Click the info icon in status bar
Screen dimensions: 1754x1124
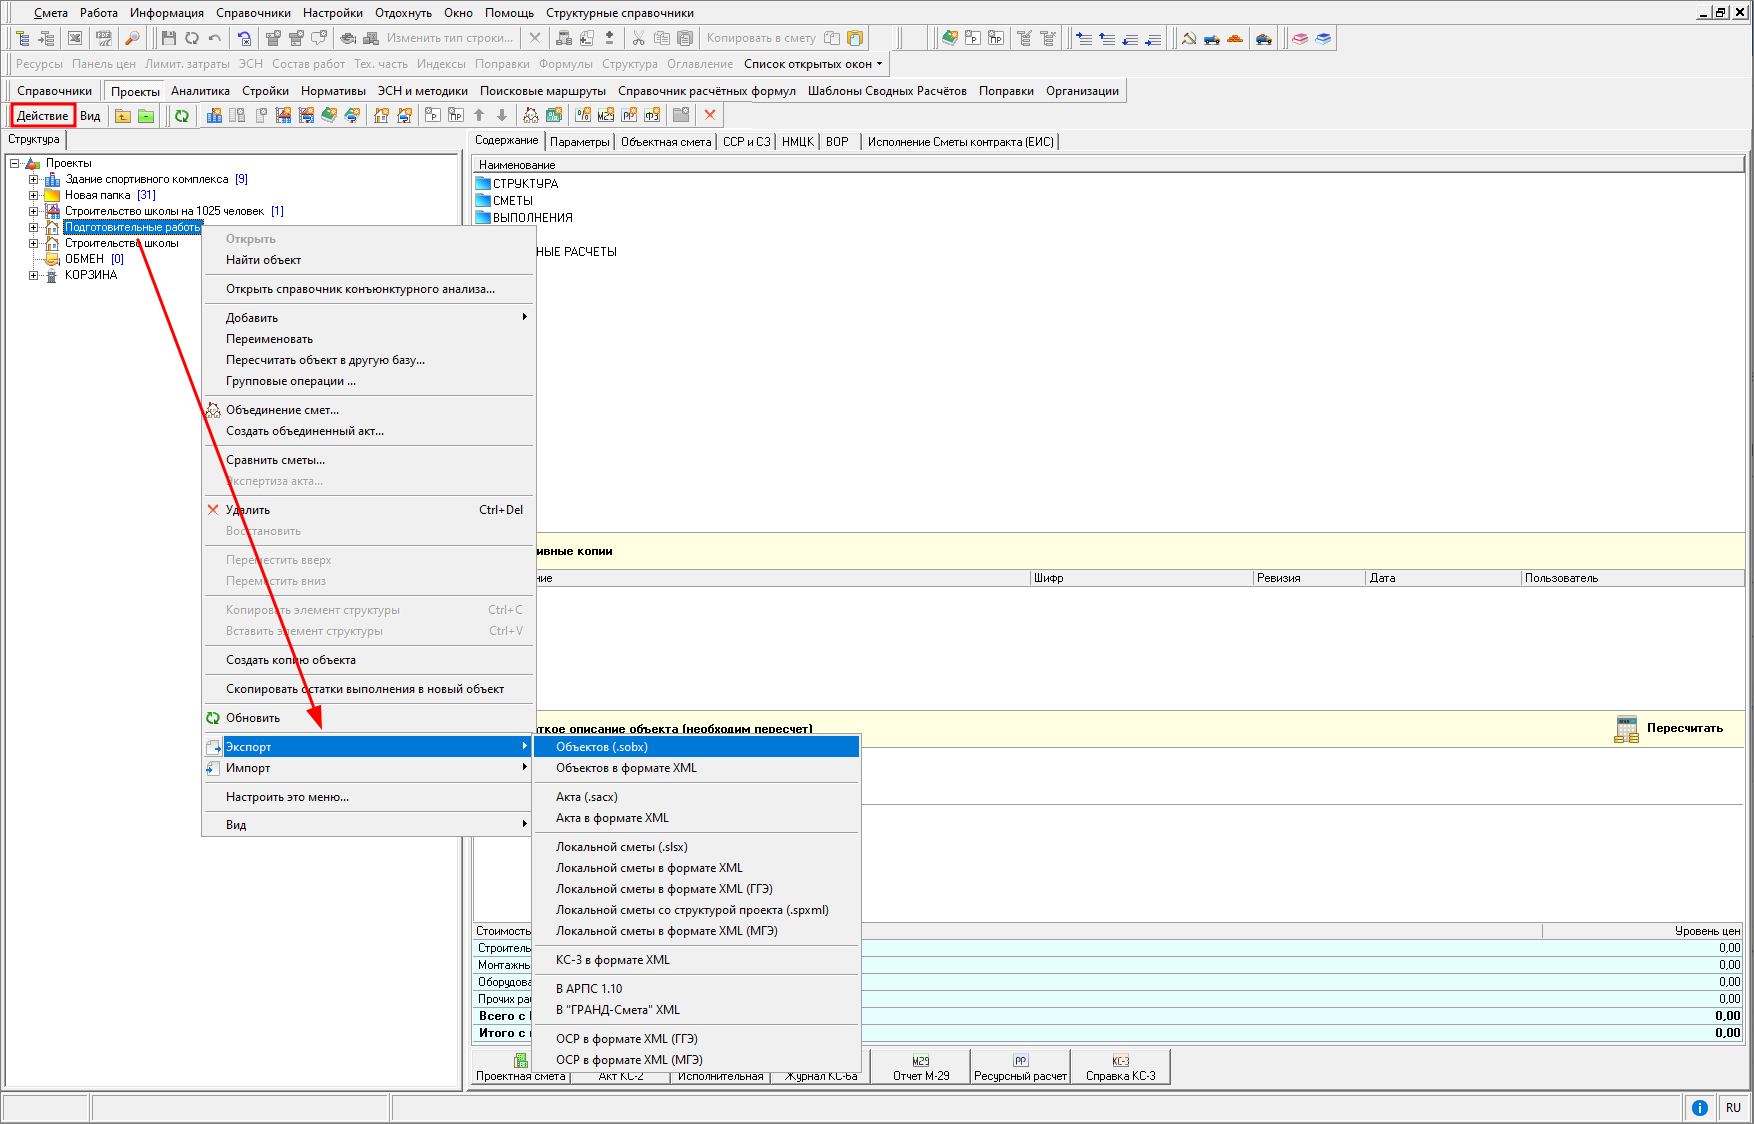pos(1699,1107)
